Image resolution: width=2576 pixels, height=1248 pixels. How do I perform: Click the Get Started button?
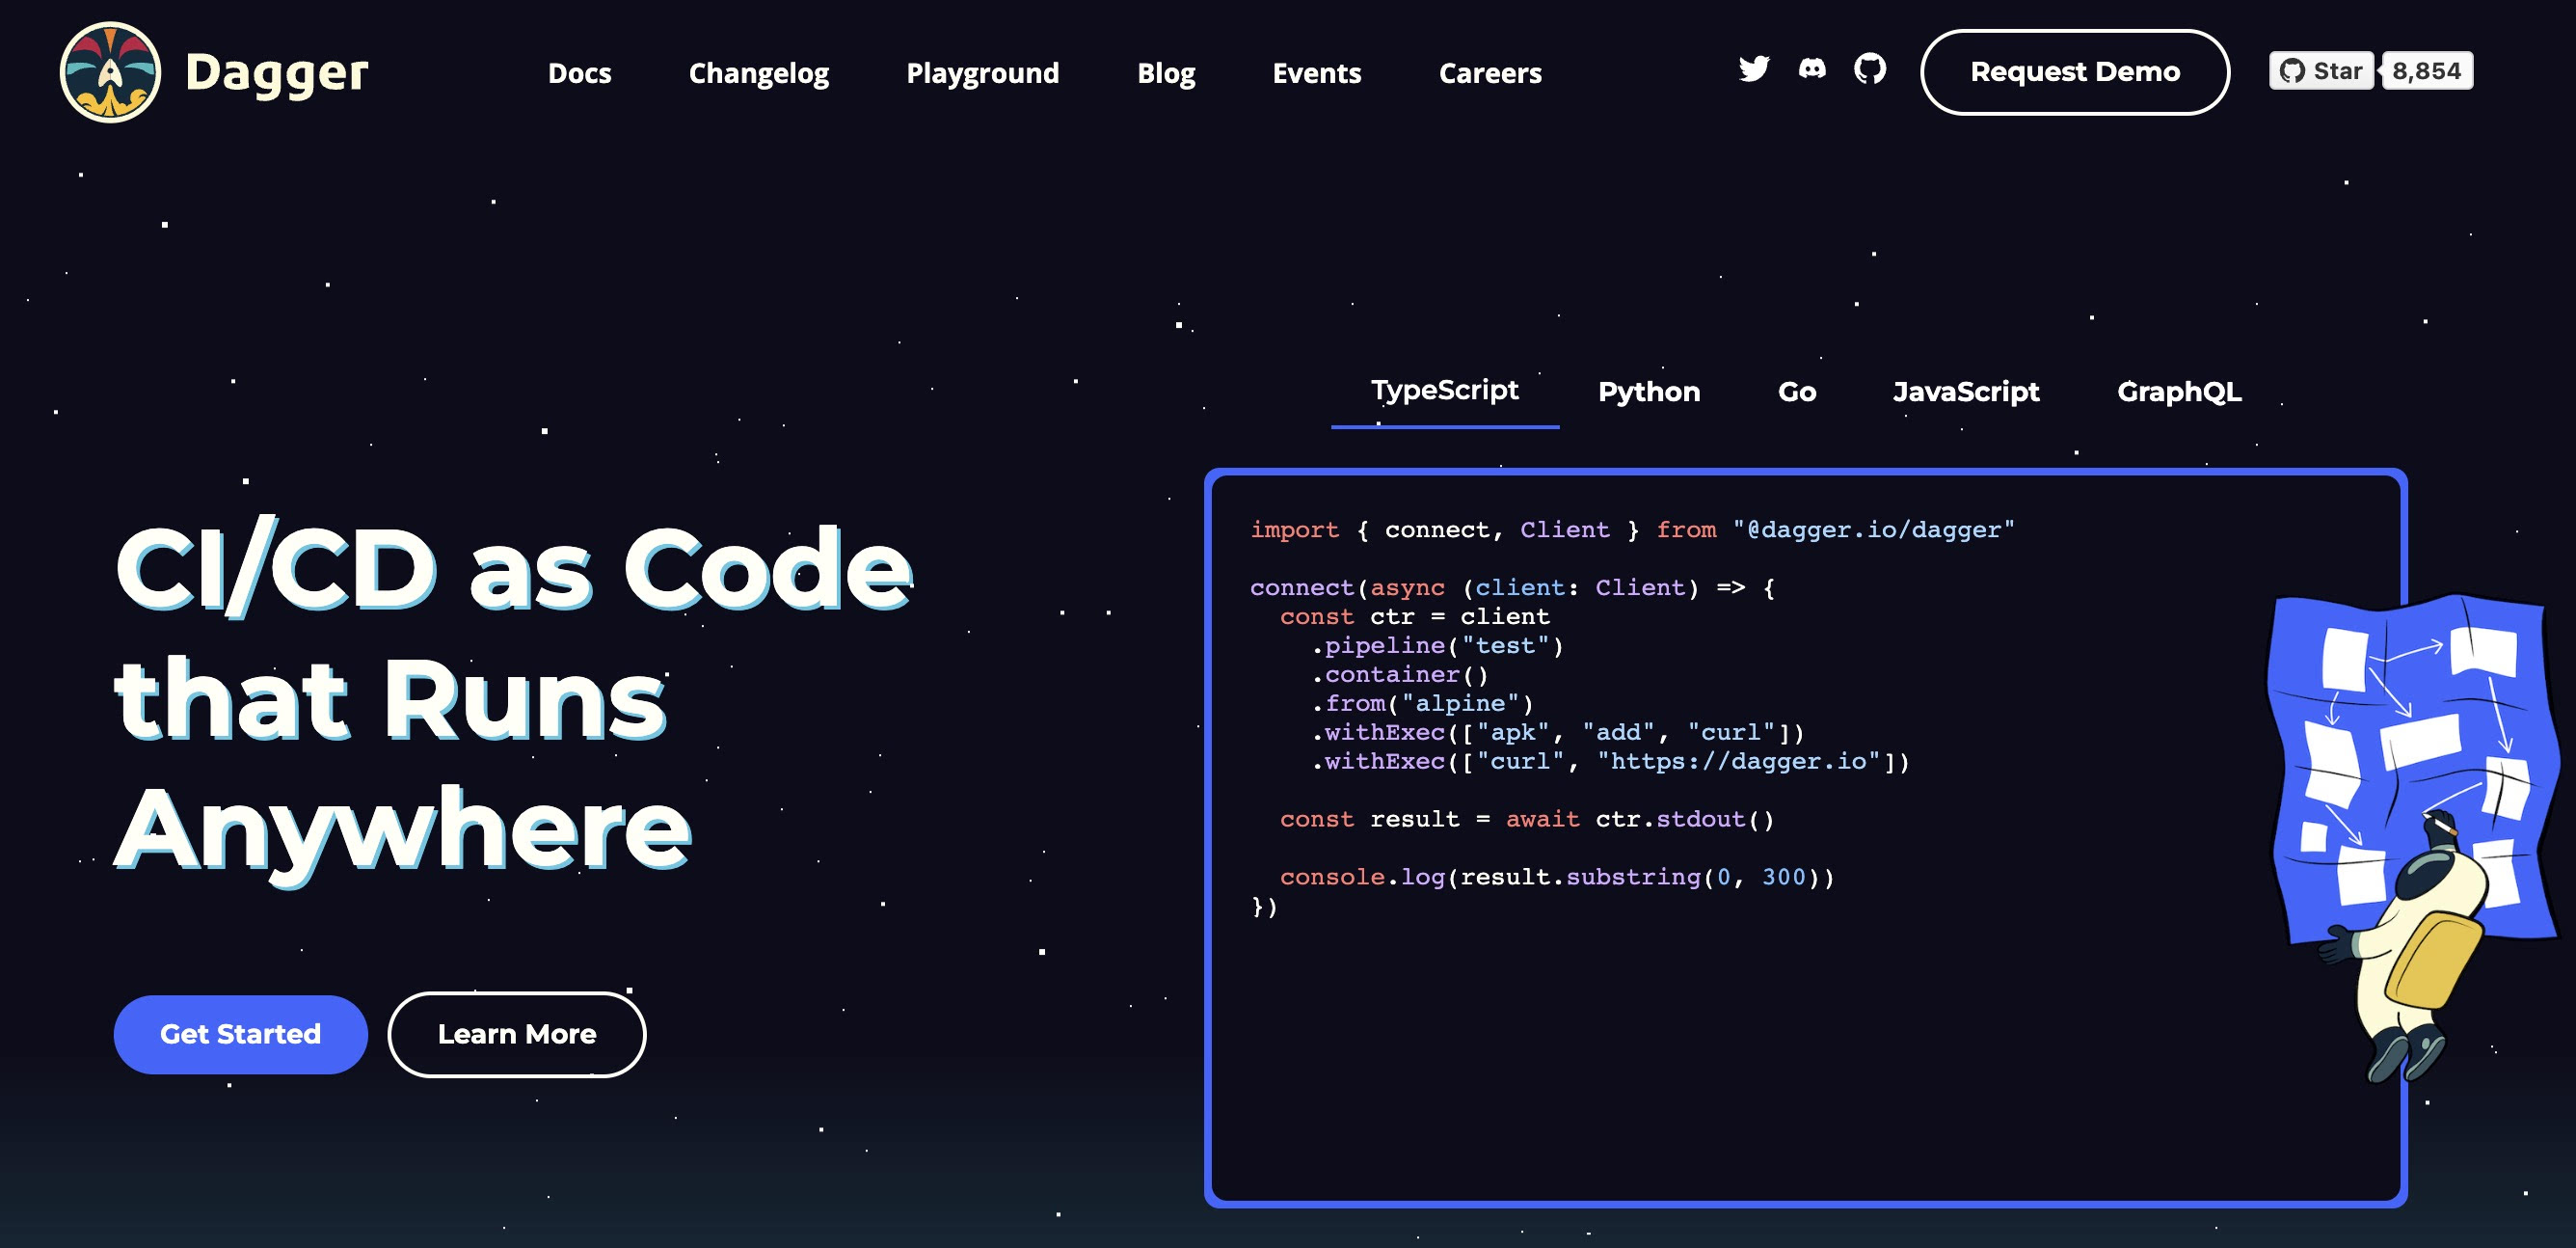[x=240, y=1034]
